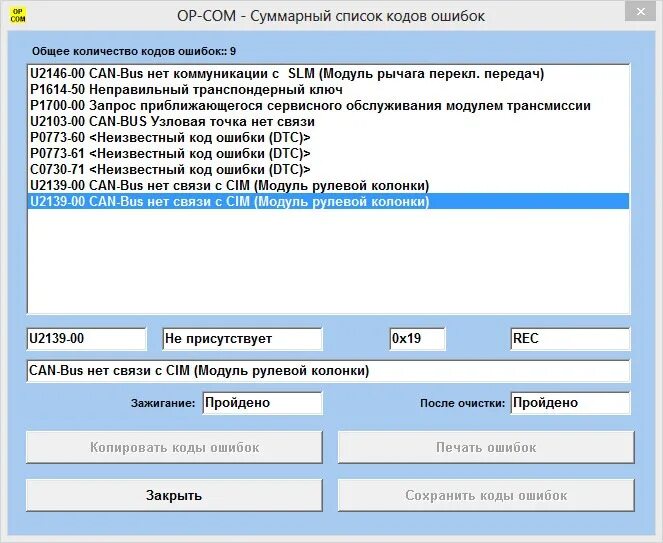Select the P0773-61 unknown error code row
This screenshot has width=663, height=543.
click(329, 154)
